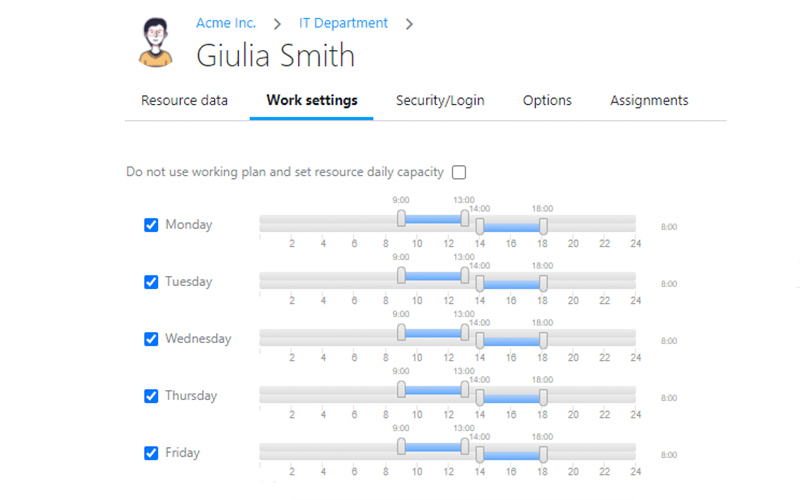The image size is (800, 500).
Task: Click Giulia Smith's avatar picture
Action: [x=155, y=43]
